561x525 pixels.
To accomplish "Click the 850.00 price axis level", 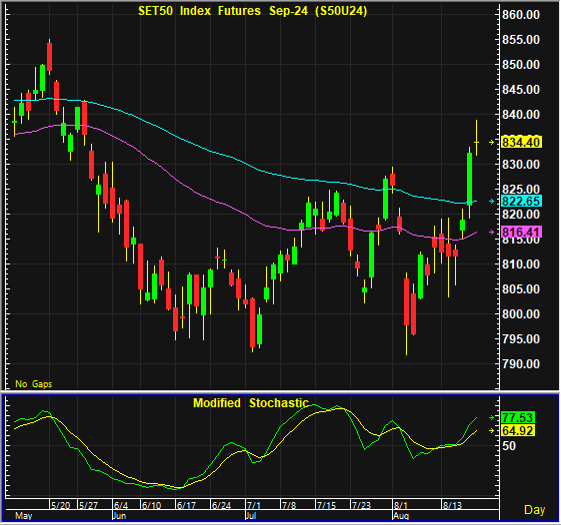I will (x=521, y=65).
